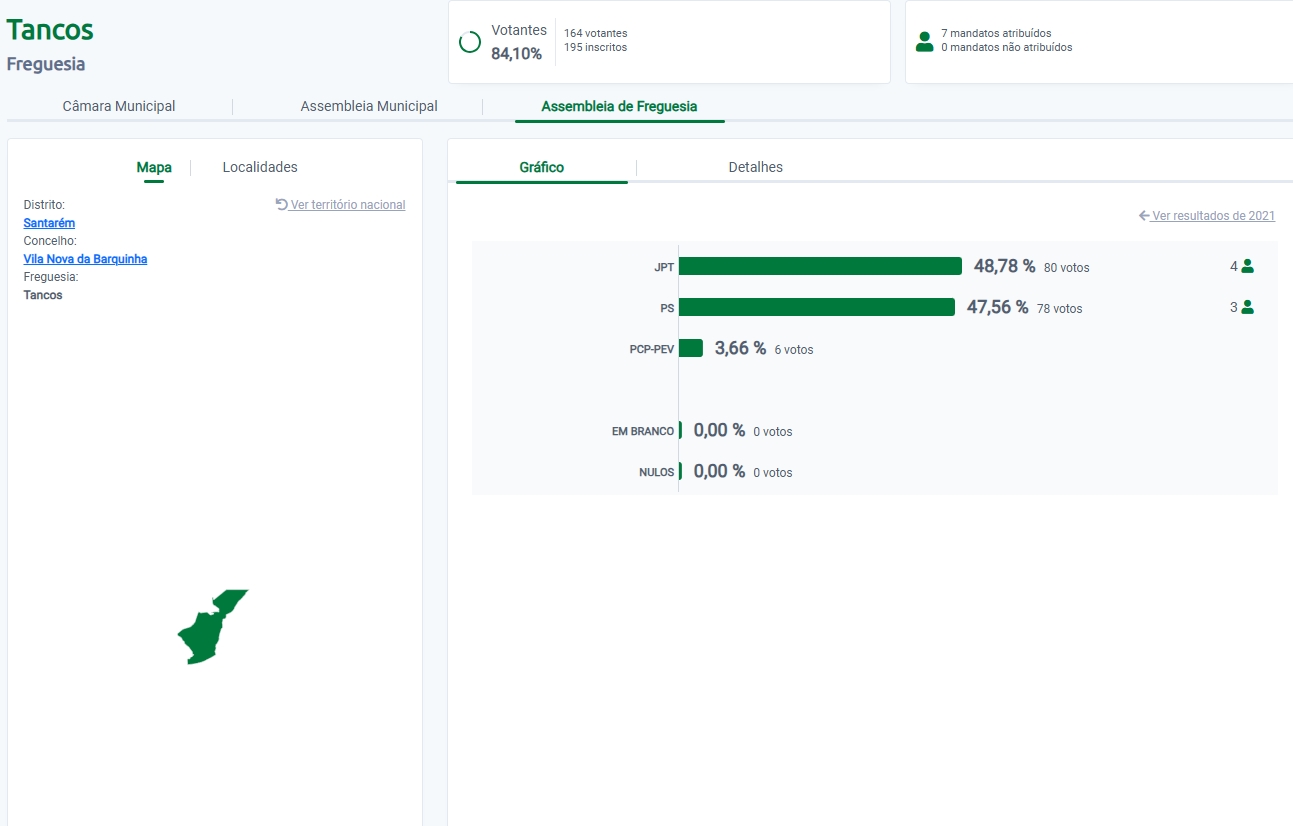Click the JPT green result bar
The image size is (1293, 826).
coord(819,266)
